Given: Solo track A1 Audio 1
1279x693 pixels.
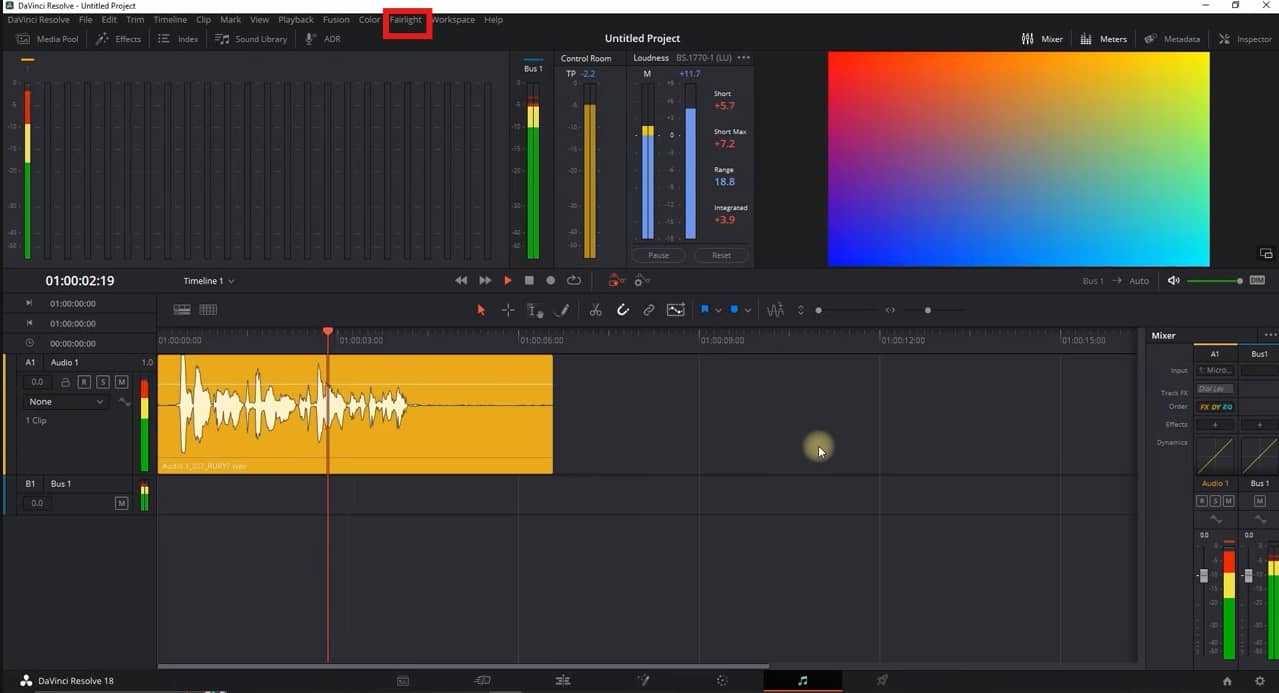Looking at the screenshot, I should point(103,382).
